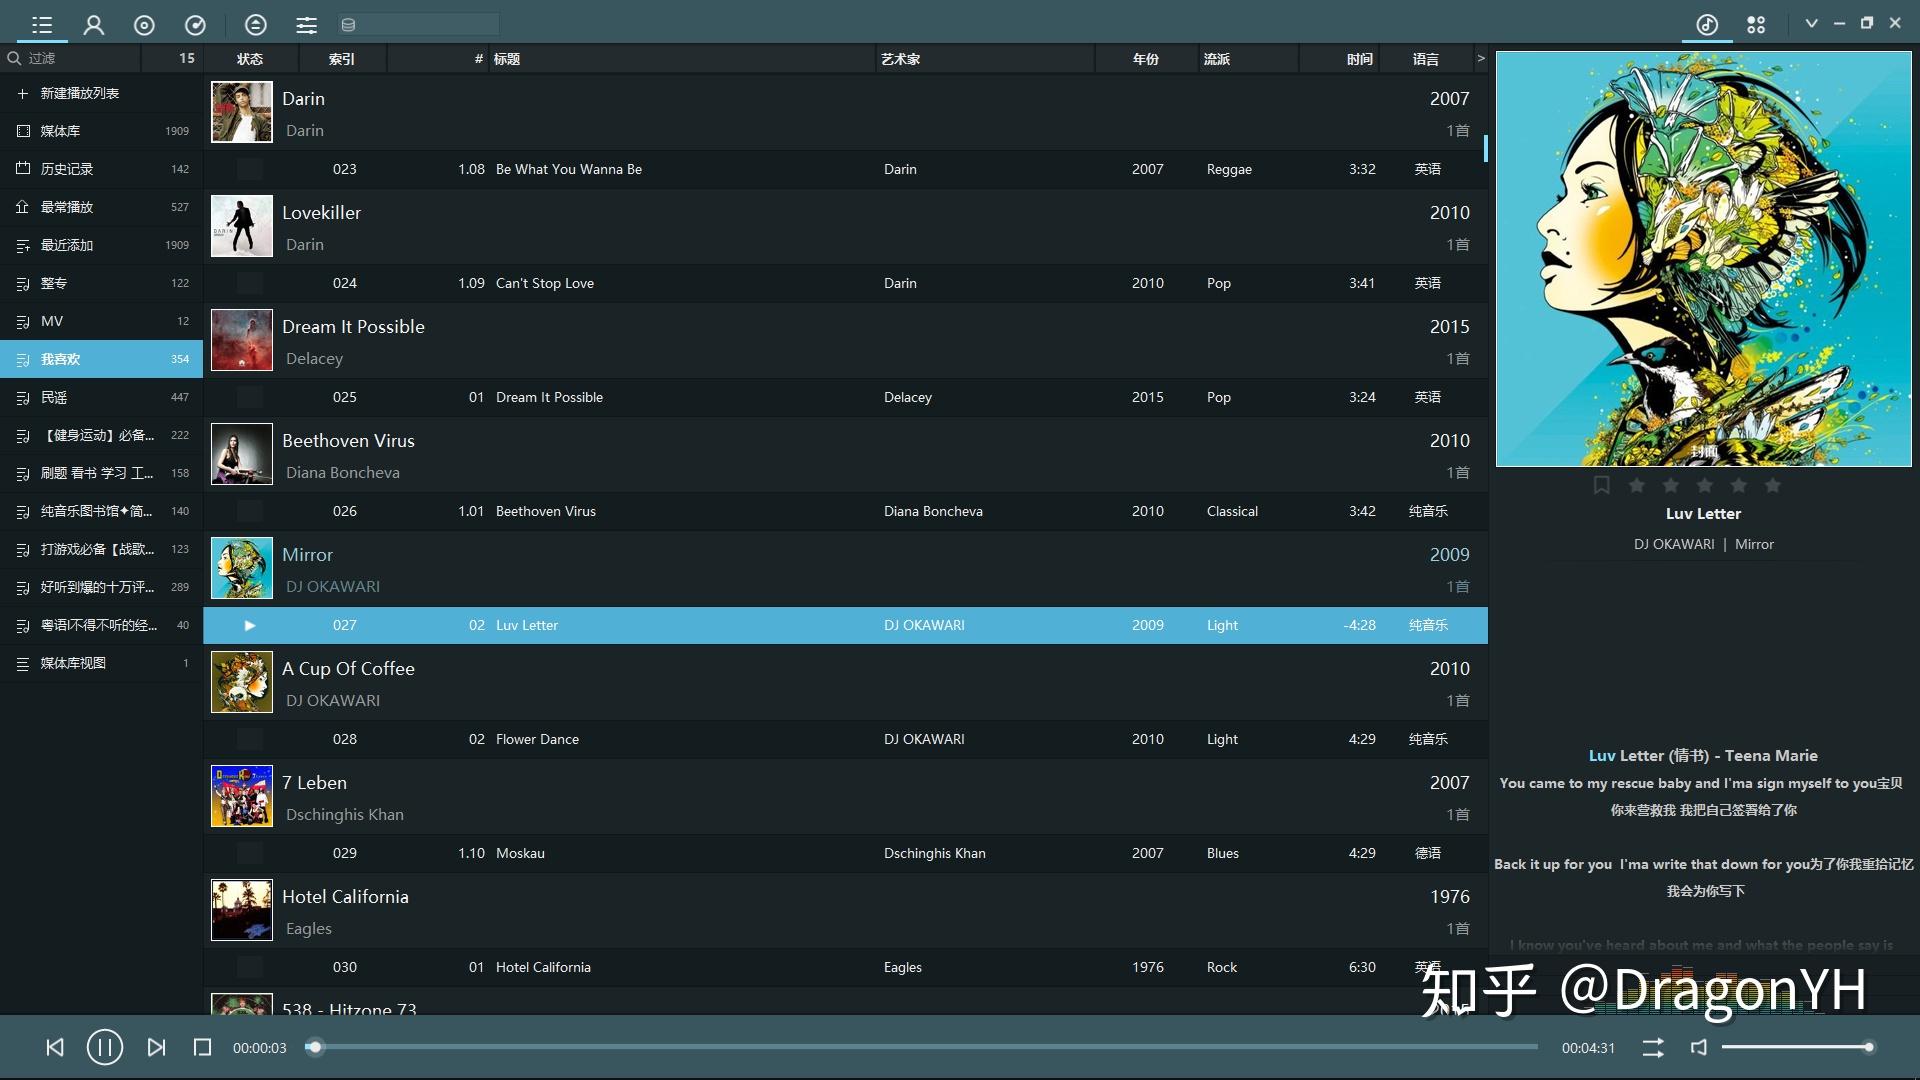This screenshot has height=1080, width=1920.
Task: Open the artists view icon
Action: pos(94,24)
